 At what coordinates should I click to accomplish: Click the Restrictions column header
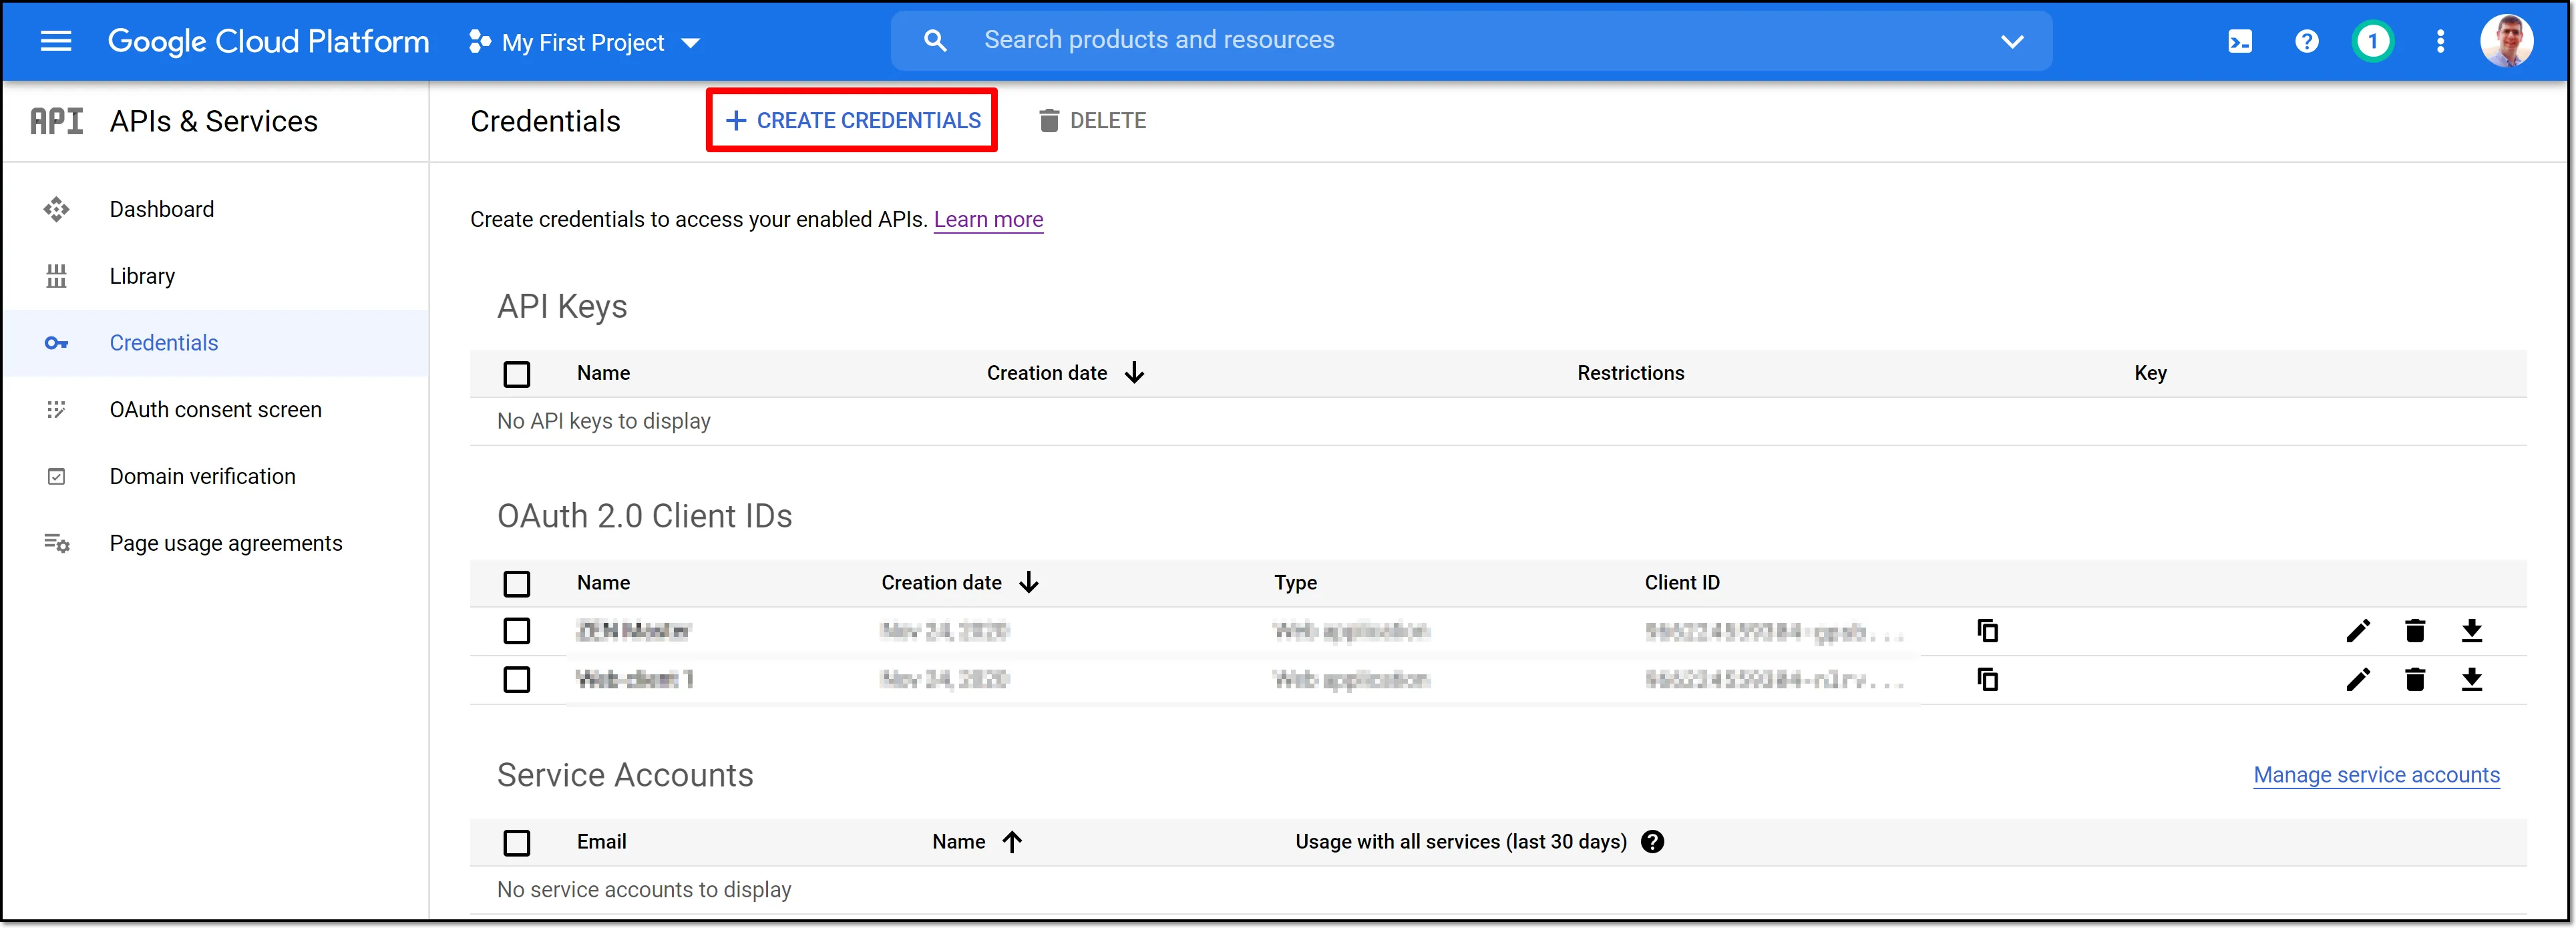coord(1630,373)
